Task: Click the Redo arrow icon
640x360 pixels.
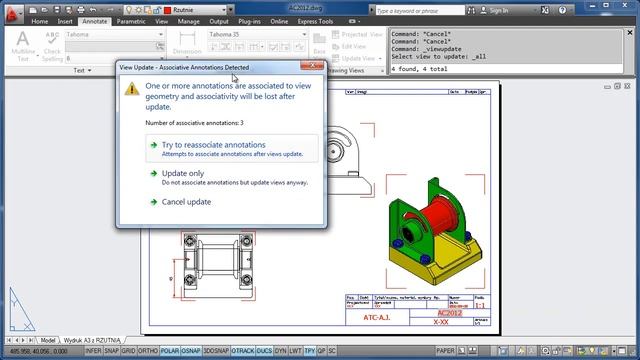Action: (110, 10)
